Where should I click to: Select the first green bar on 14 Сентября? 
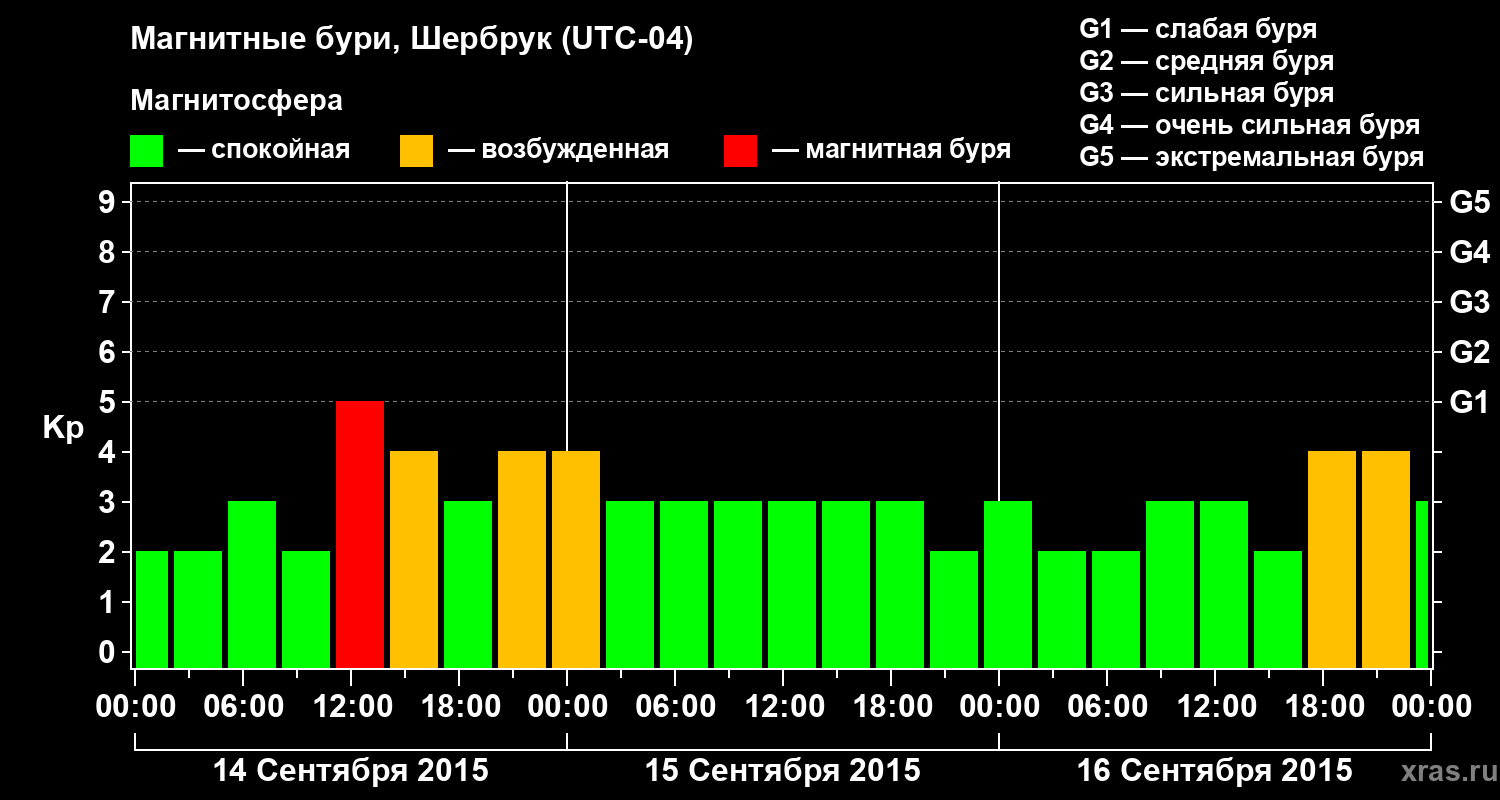(x=152, y=609)
